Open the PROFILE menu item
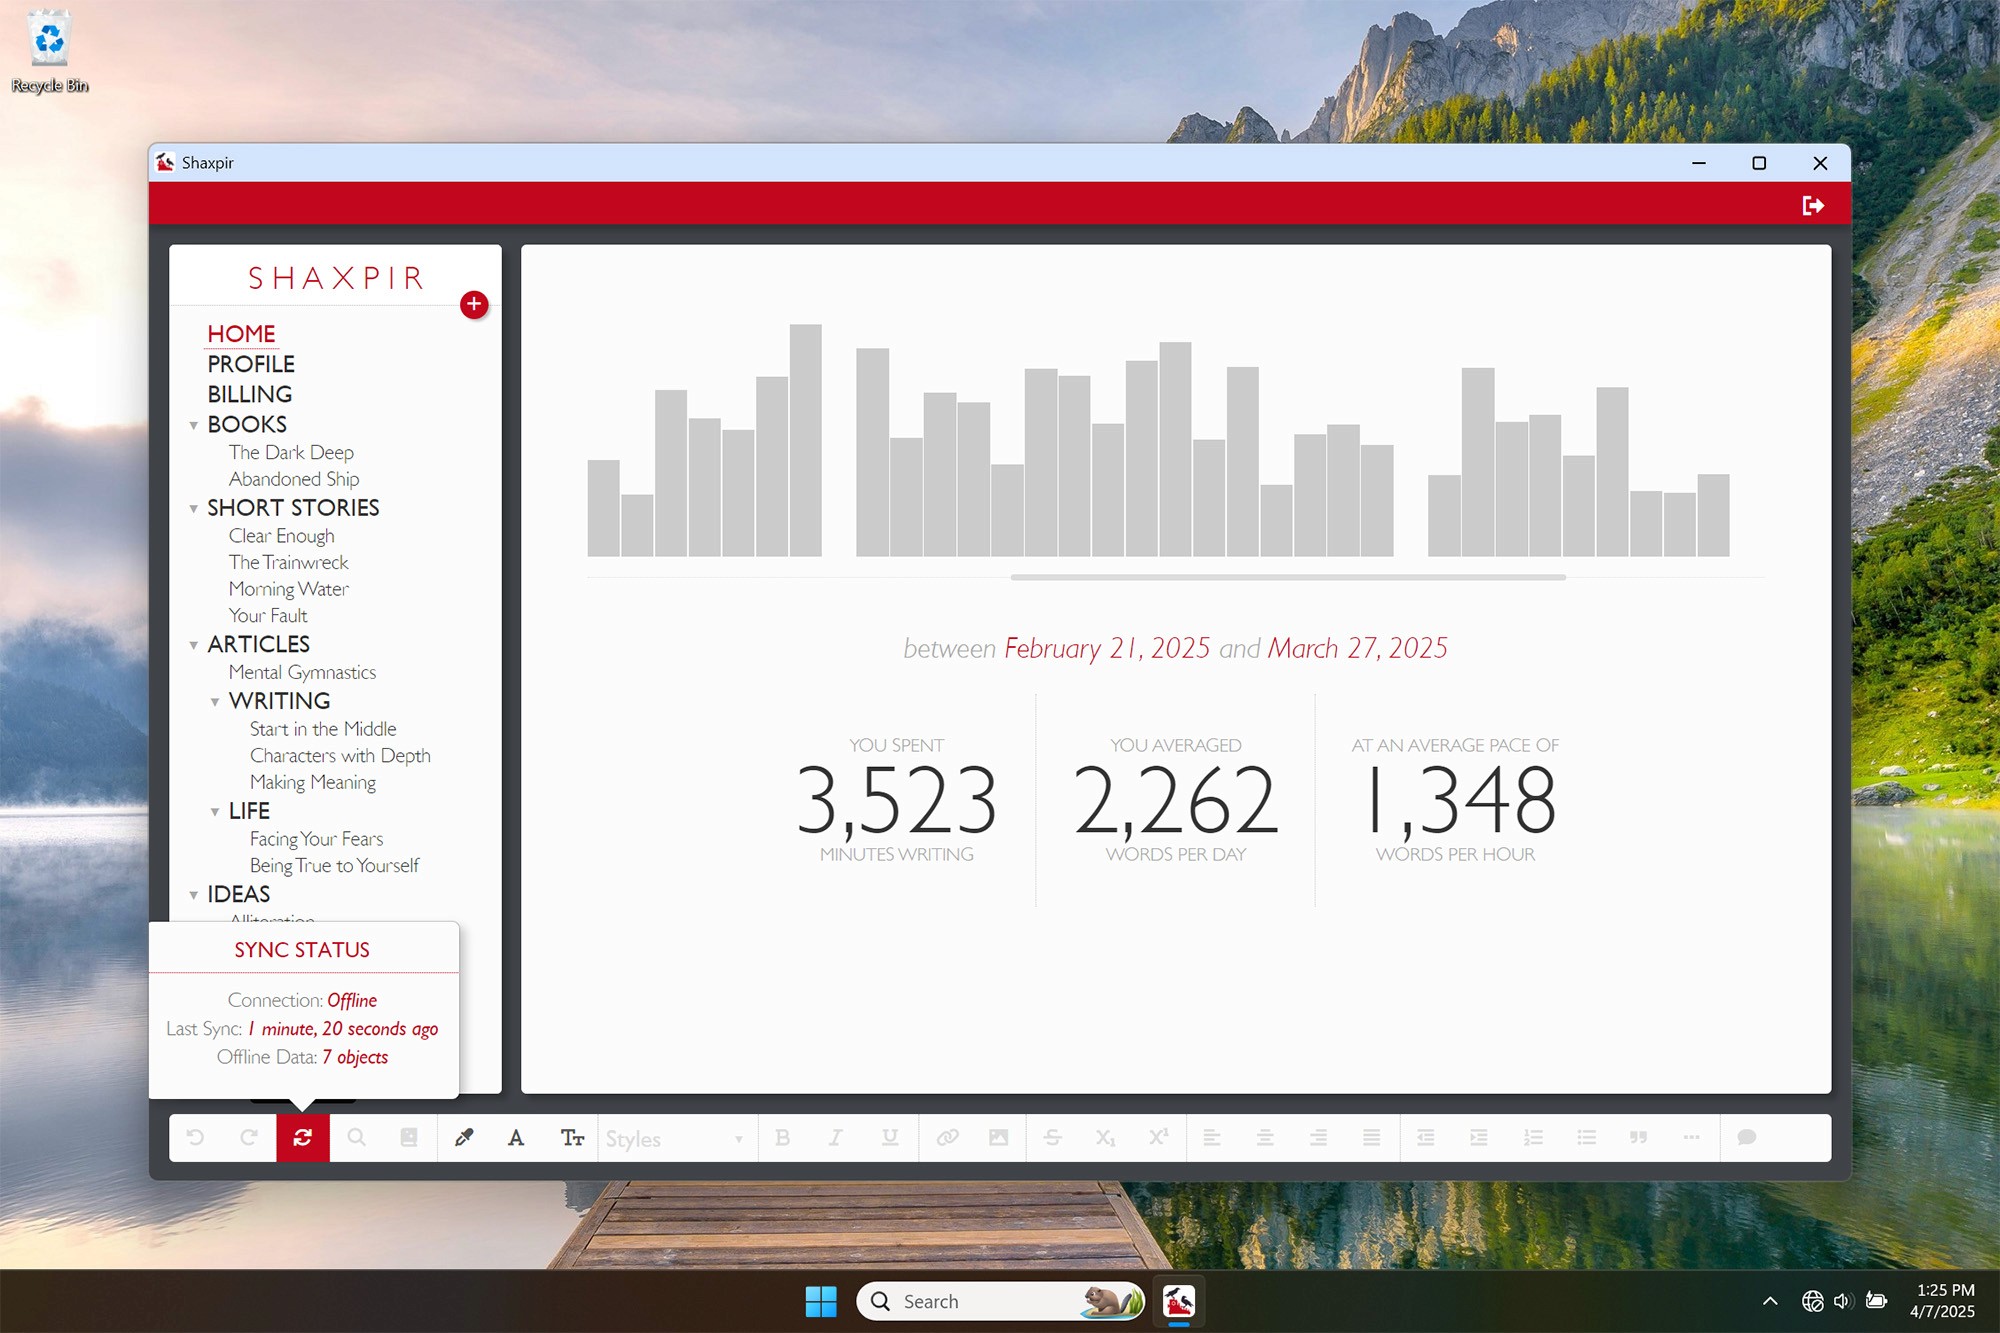Screen dimensions: 2000x1333 click(251, 364)
